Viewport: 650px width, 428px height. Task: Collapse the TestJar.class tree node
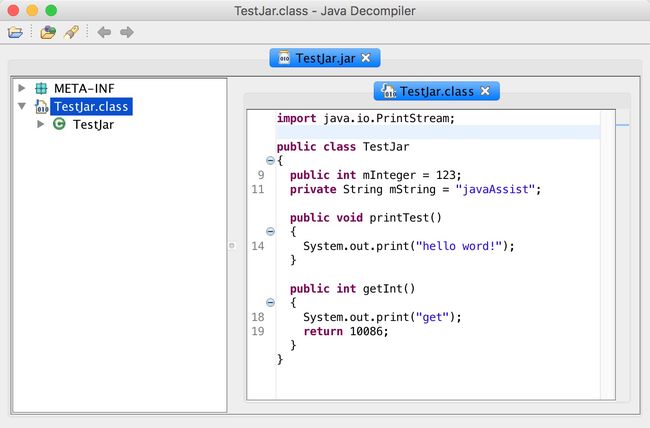[22, 106]
